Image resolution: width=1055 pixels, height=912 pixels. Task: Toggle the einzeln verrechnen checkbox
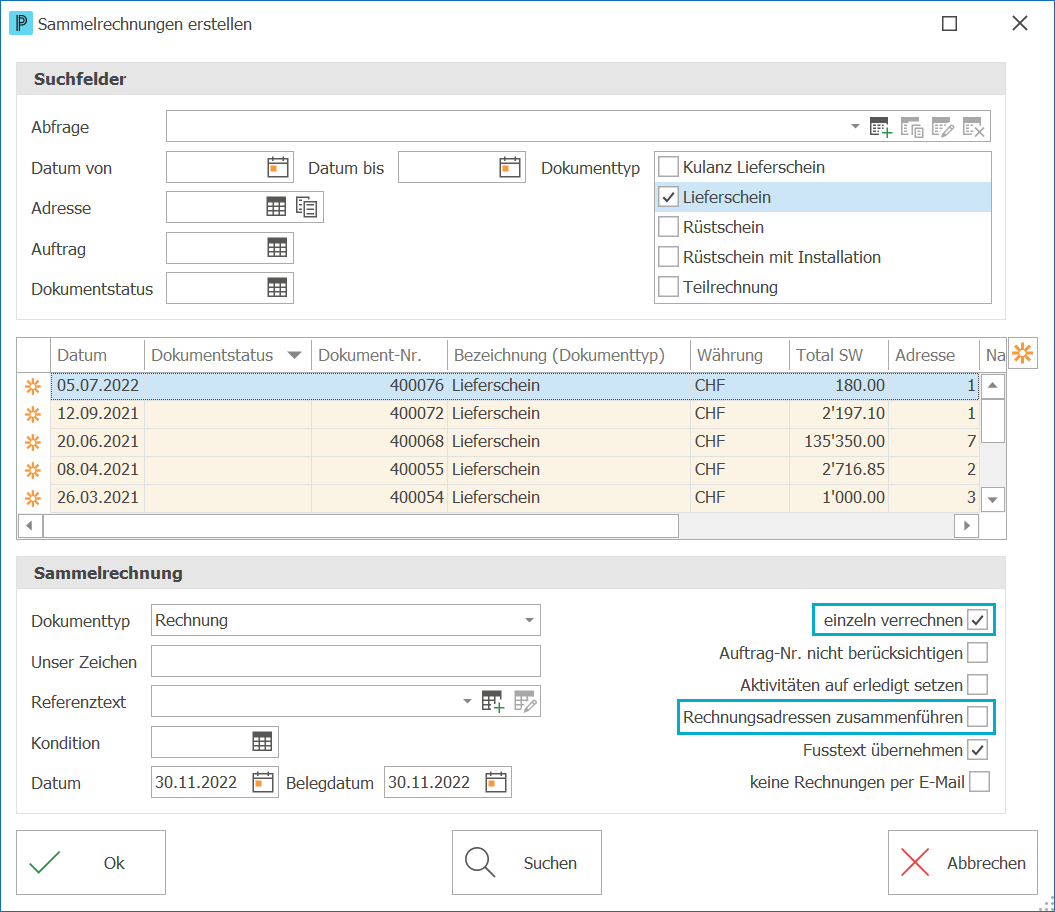click(978, 620)
